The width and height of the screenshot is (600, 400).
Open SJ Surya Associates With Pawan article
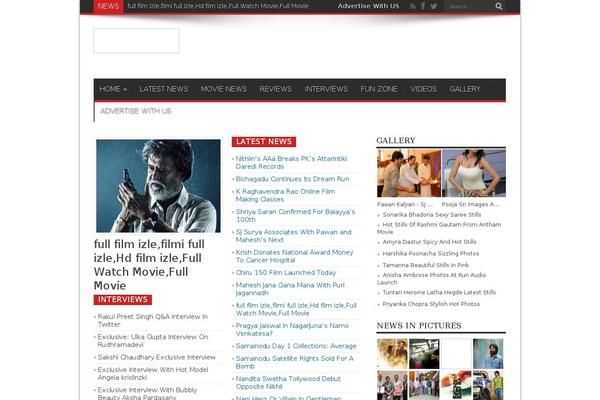pyautogui.click(x=293, y=236)
